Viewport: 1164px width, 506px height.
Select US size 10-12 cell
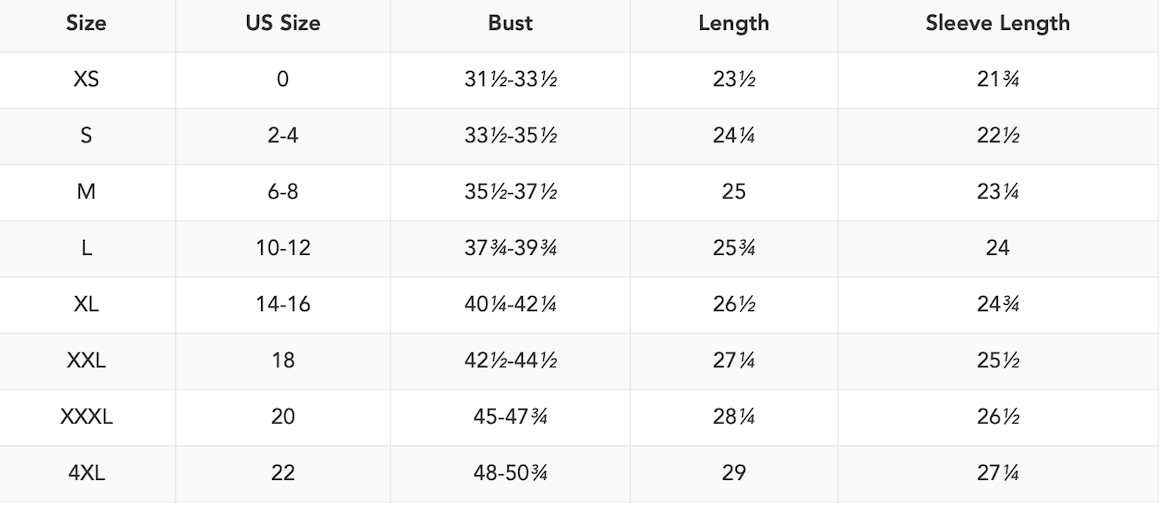283,248
